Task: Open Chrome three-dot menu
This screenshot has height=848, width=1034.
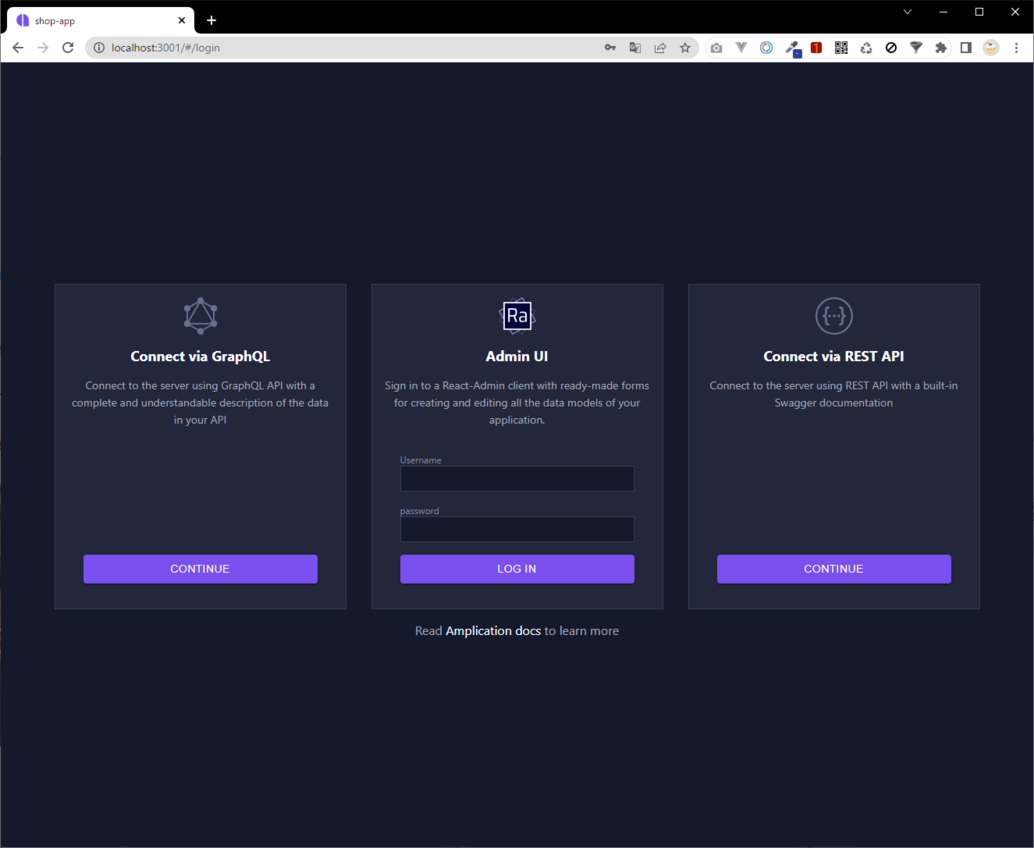Action: click(1016, 47)
